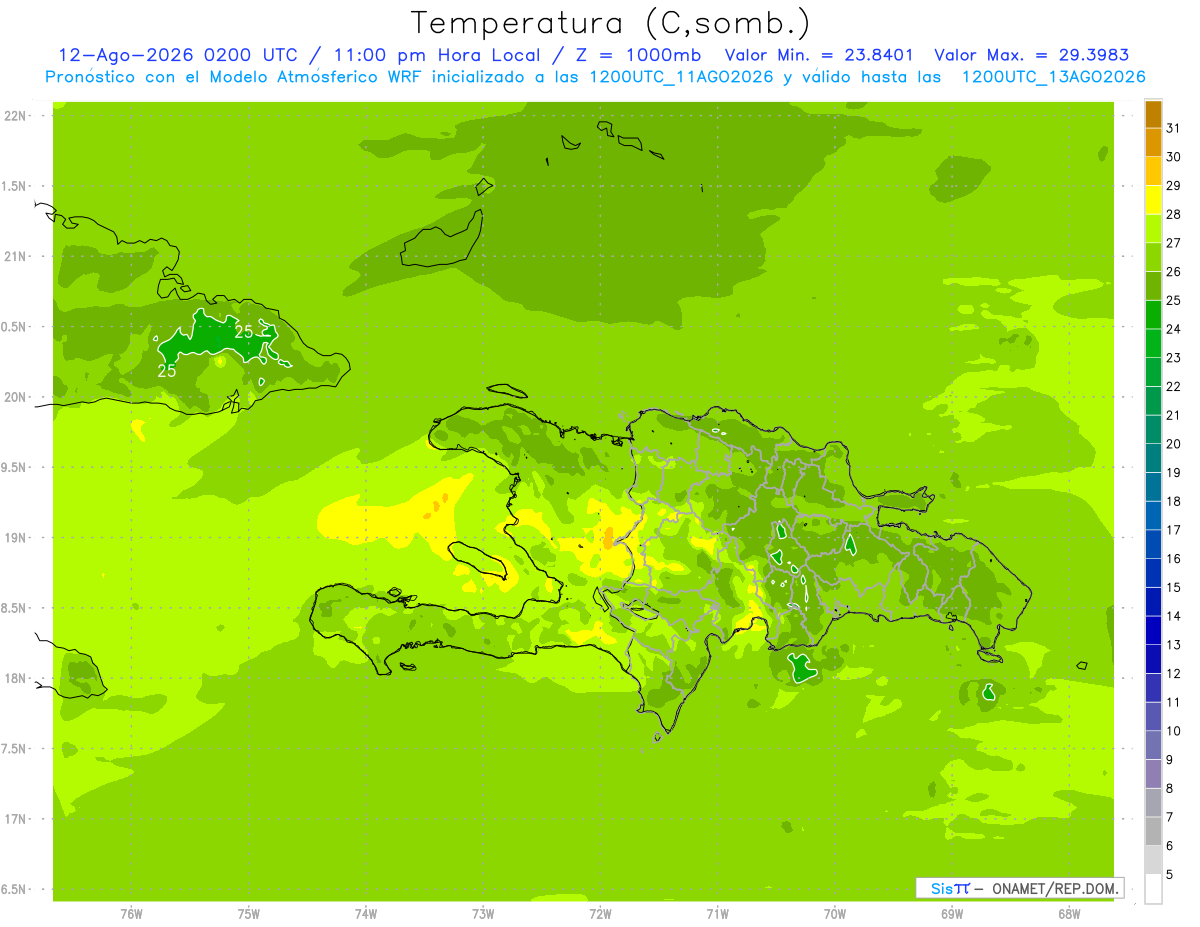
Task: Pick the white swatch below label 5
Action: (x=1153, y=889)
